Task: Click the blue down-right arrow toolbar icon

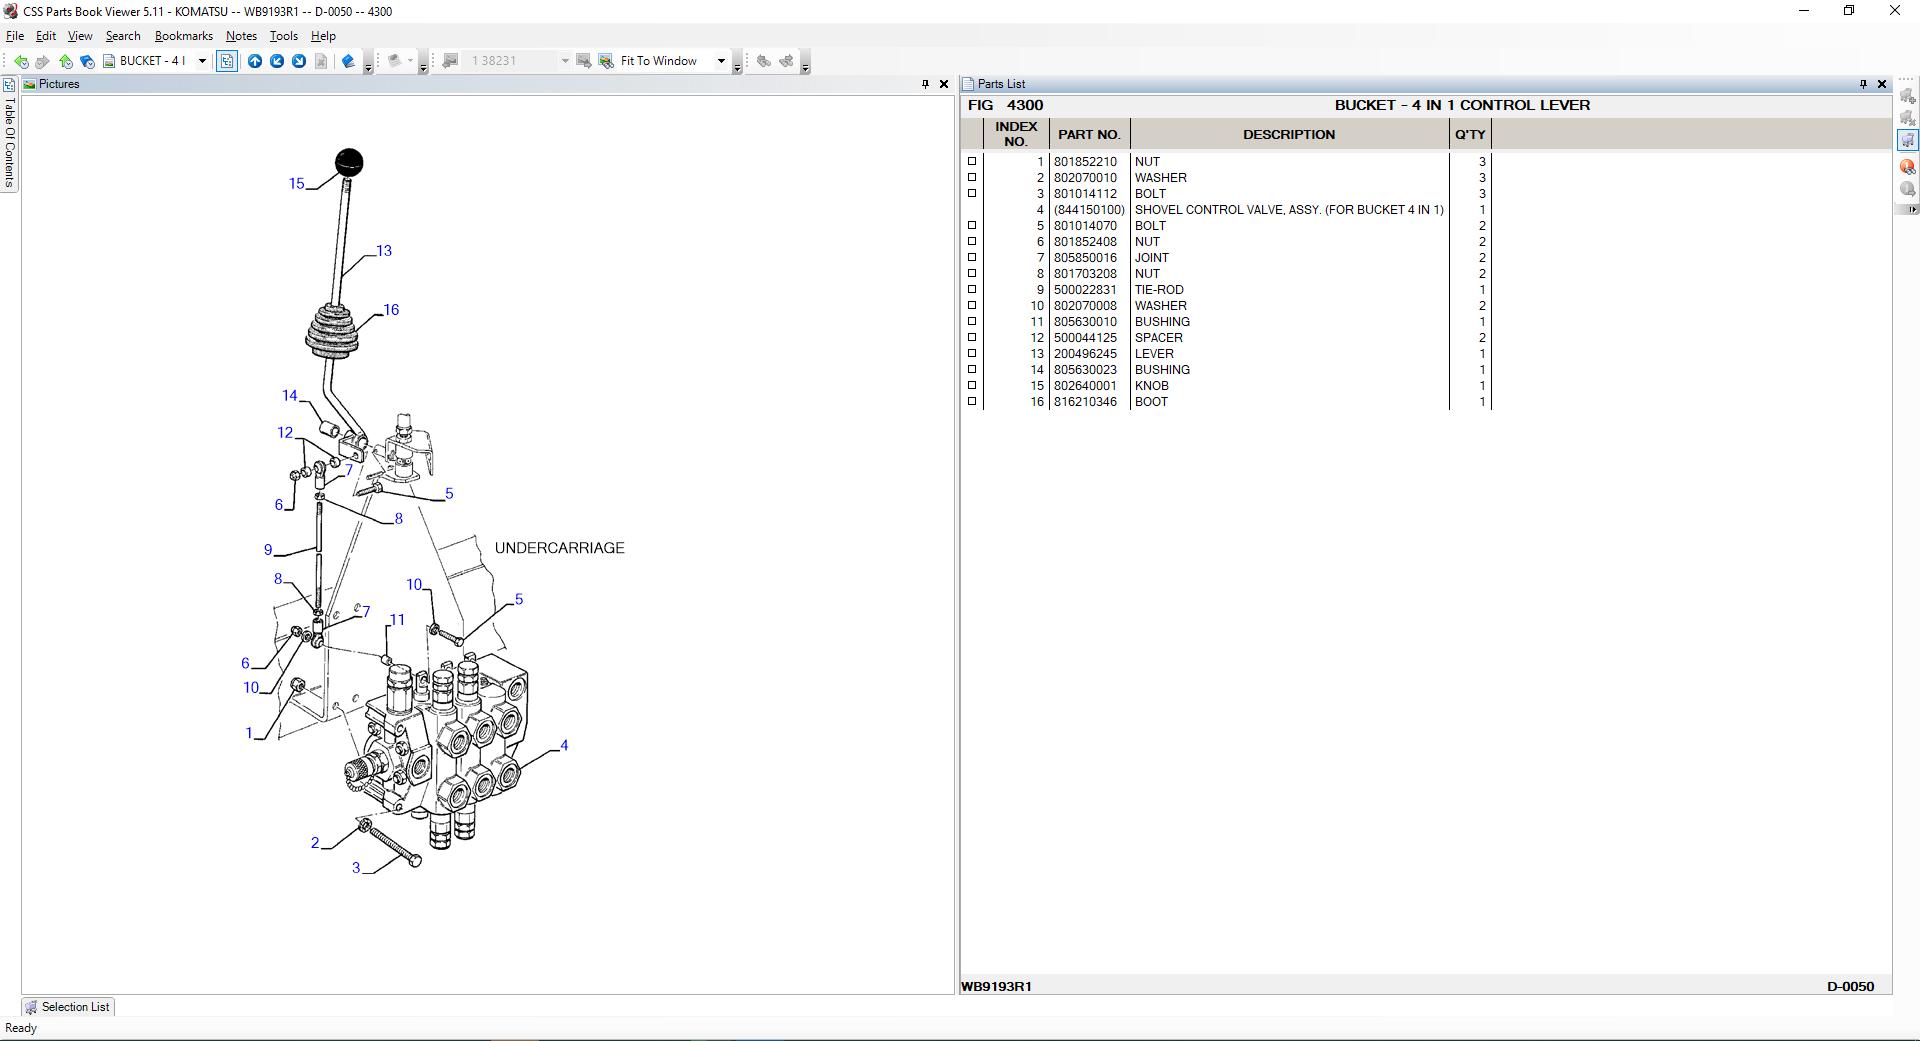Action: (x=299, y=61)
